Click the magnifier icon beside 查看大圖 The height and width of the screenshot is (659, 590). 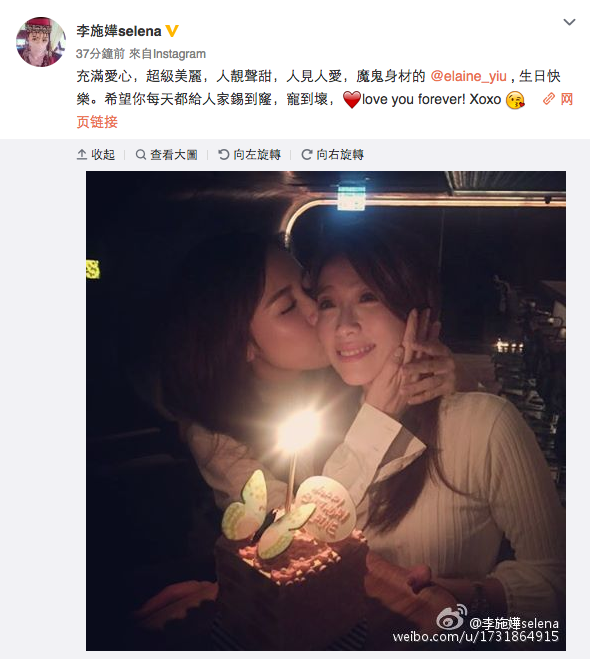pos(141,155)
